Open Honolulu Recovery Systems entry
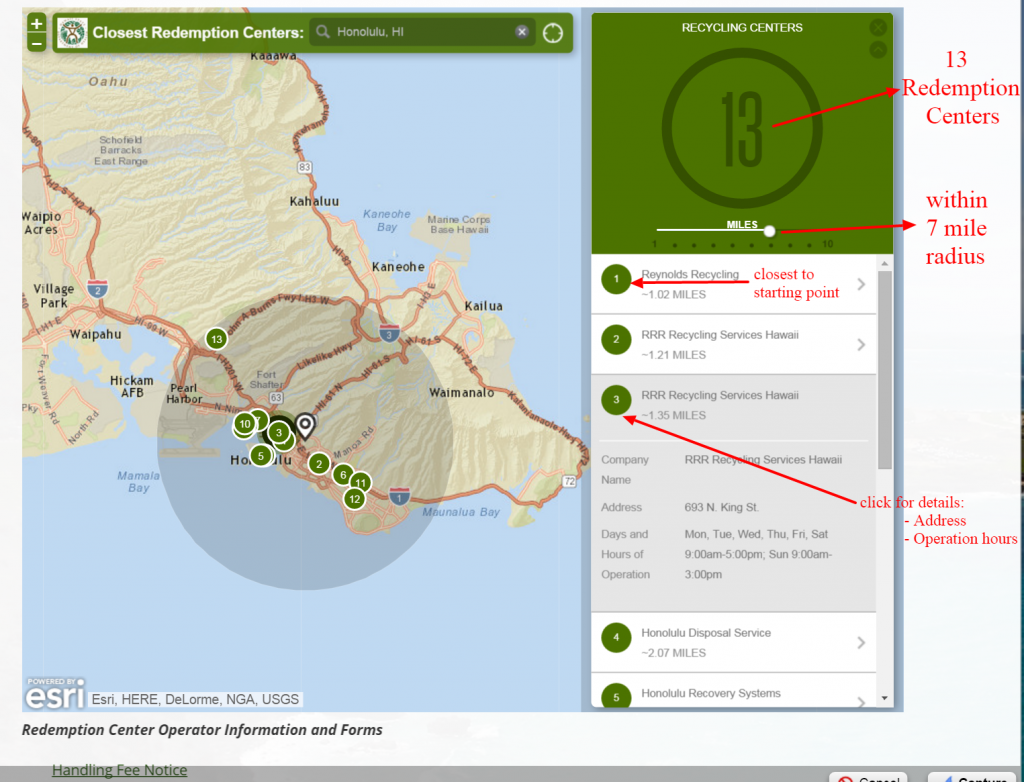The image size is (1024, 782). (733, 691)
